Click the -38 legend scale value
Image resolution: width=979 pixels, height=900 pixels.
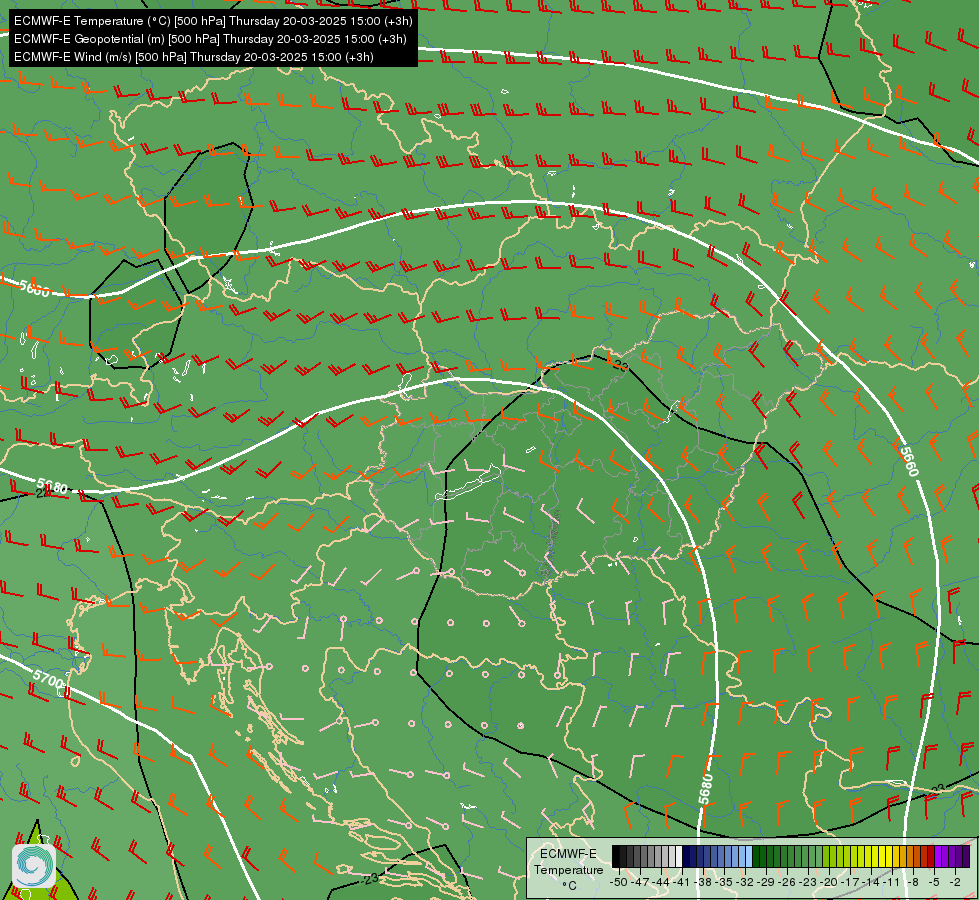[703, 882]
